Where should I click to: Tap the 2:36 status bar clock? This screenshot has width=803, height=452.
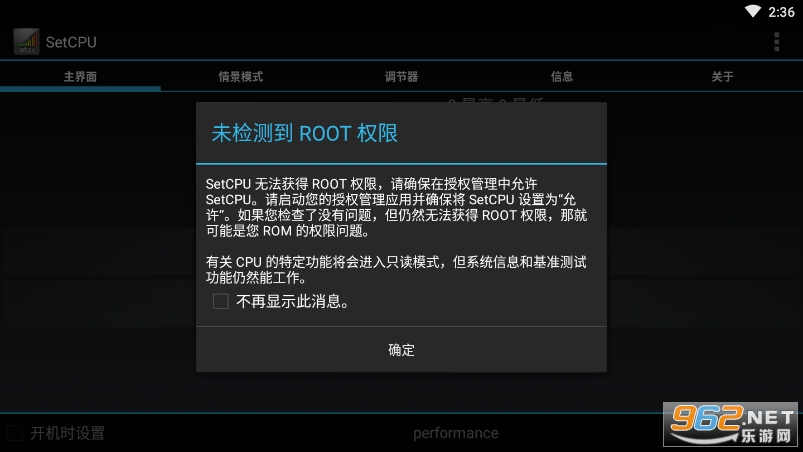click(x=781, y=12)
